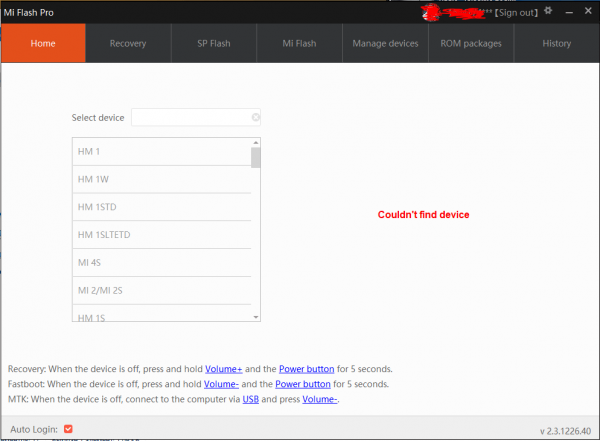Click the Sign out link

pos(516,13)
